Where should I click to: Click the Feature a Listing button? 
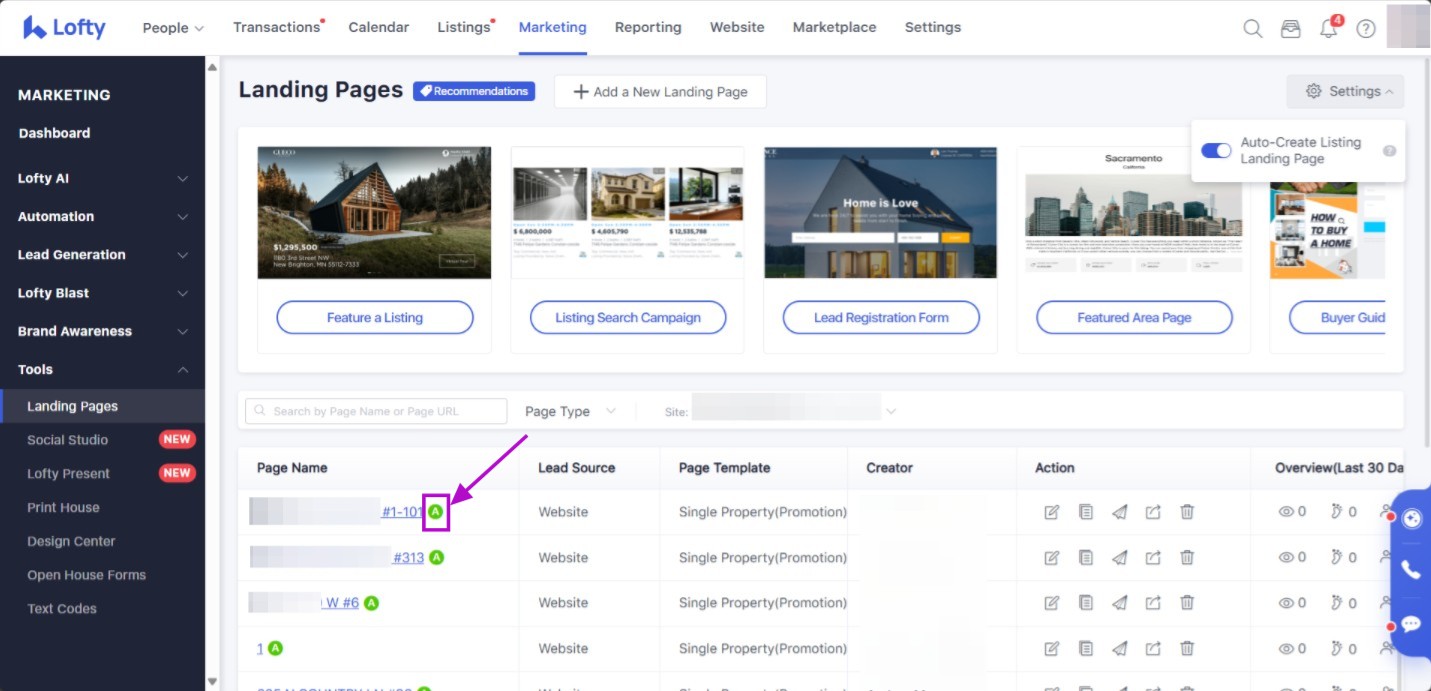[375, 318]
